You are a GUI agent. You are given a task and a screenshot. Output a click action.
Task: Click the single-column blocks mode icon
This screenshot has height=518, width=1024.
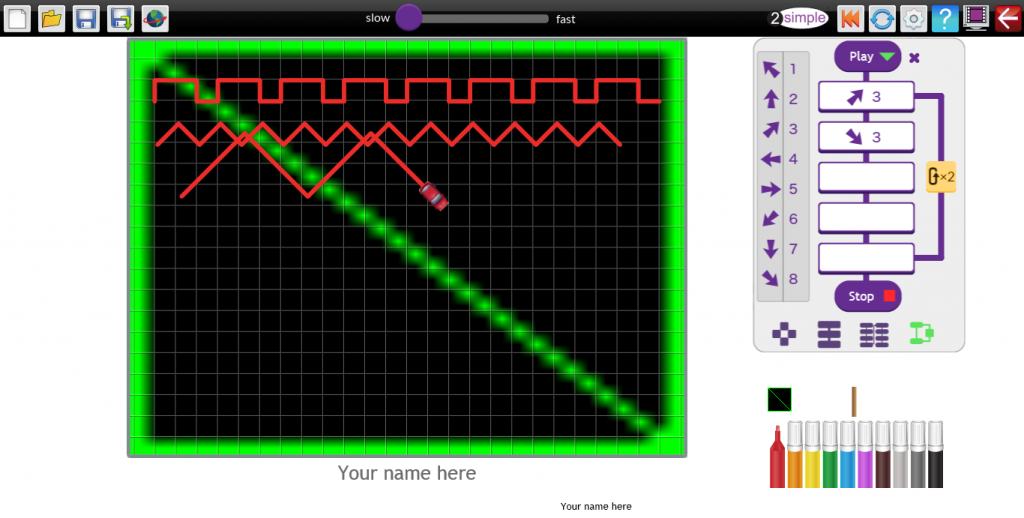(x=829, y=334)
